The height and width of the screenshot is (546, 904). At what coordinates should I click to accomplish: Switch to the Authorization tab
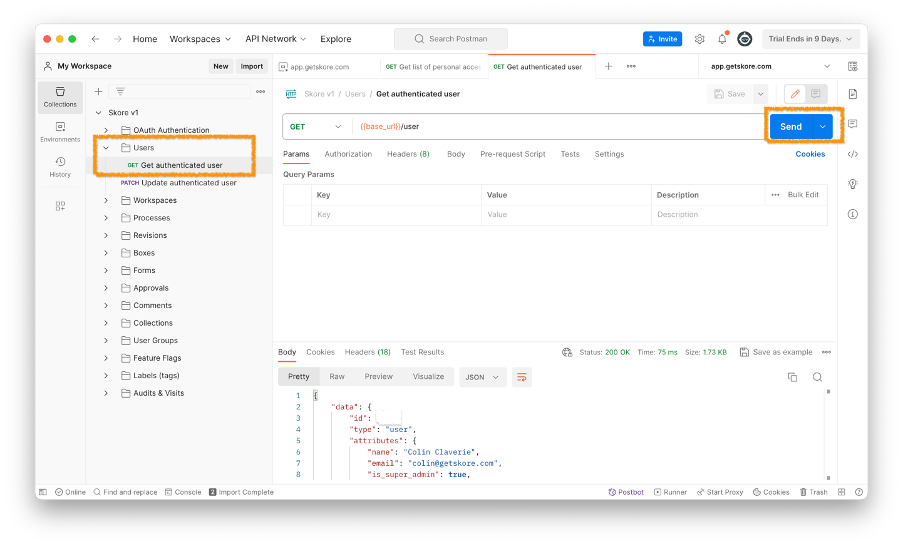(x=348, y=154)
